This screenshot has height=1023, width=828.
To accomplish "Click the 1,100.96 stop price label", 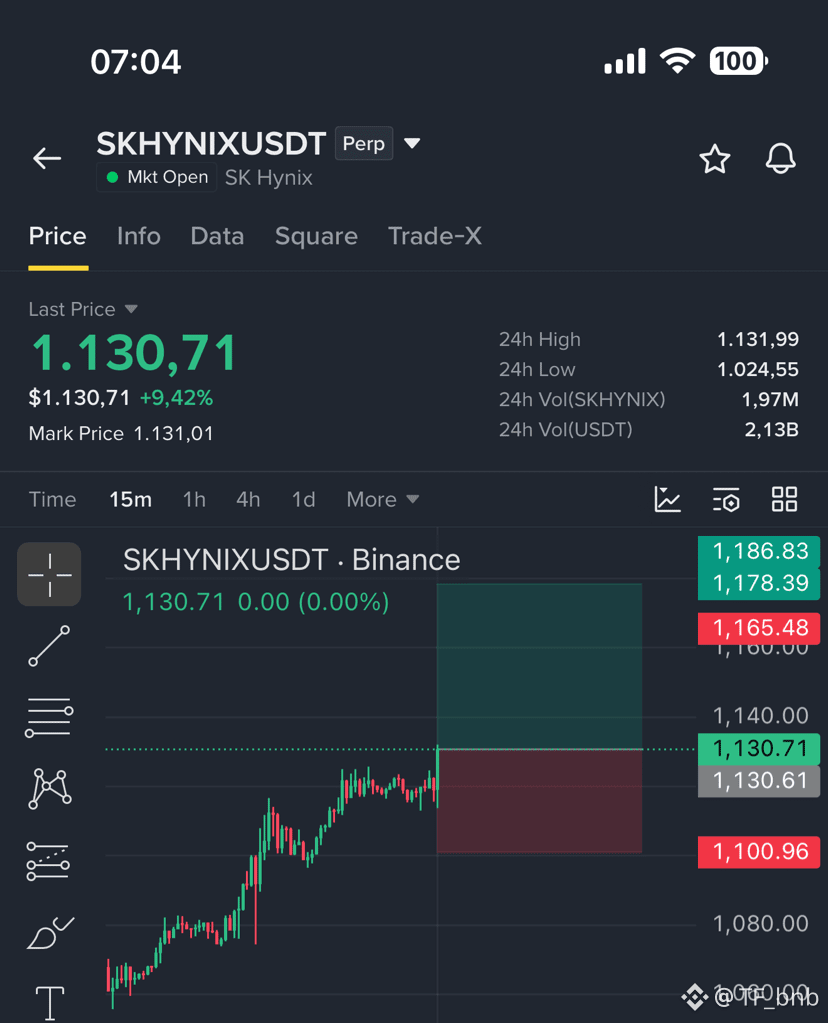I will (759, 851).
